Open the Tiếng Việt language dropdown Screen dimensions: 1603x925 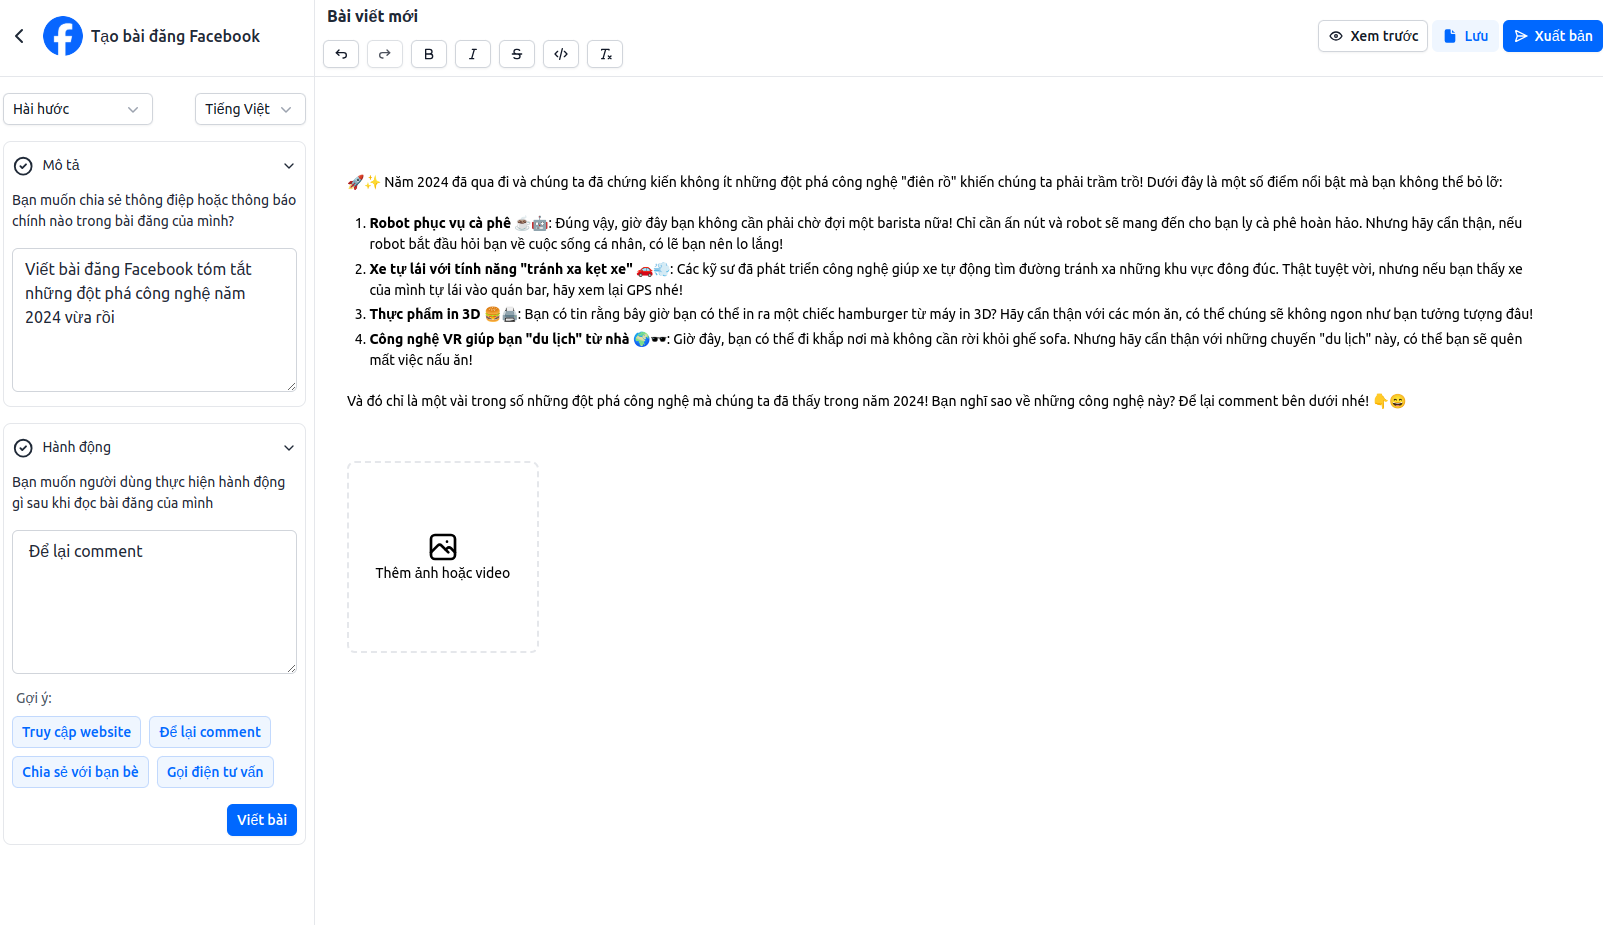[x=250, y=109]
